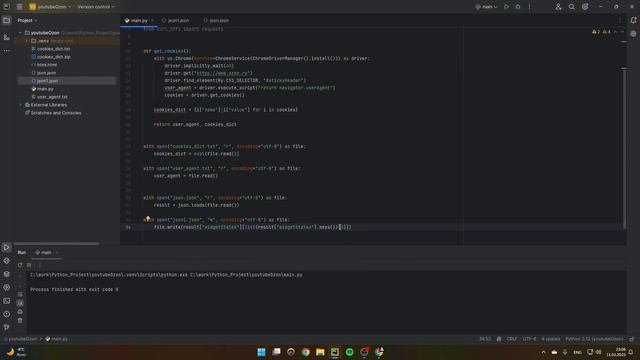Expand the .venv folder
640x360 pixels.
27,41
